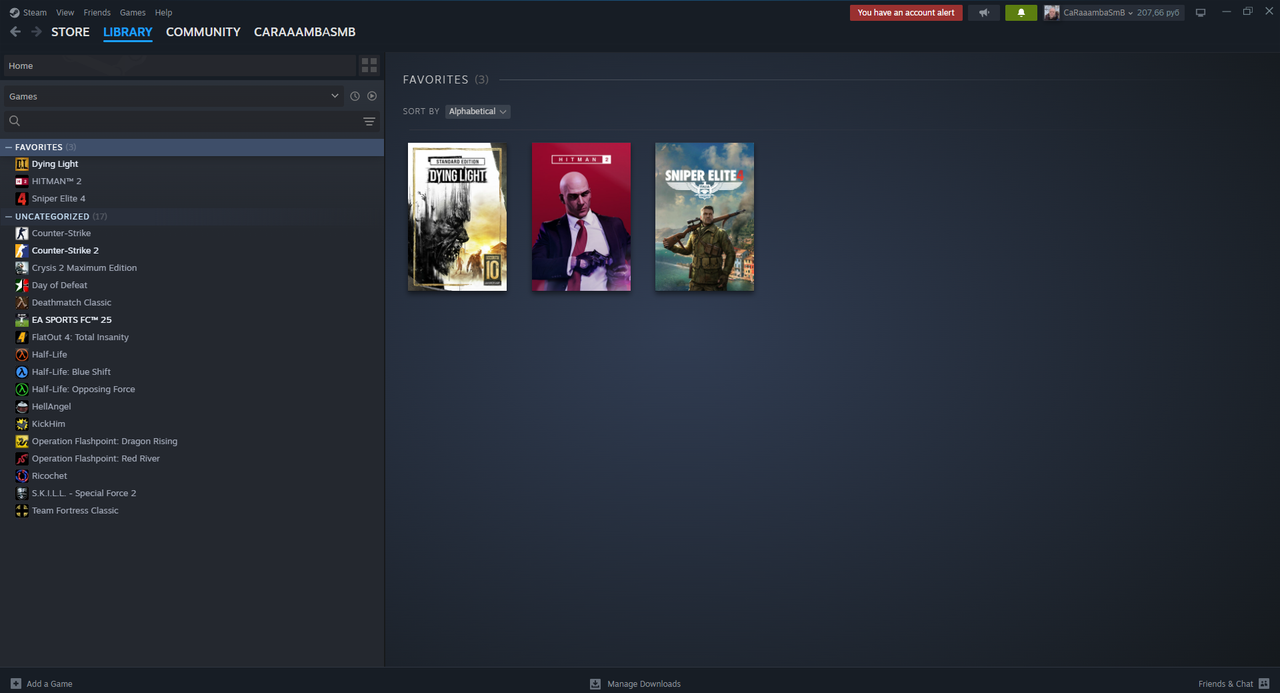This screenshot has height=693, width=1280.
Task: Go to the LIBRARY tab
Action: pos(128,32)
